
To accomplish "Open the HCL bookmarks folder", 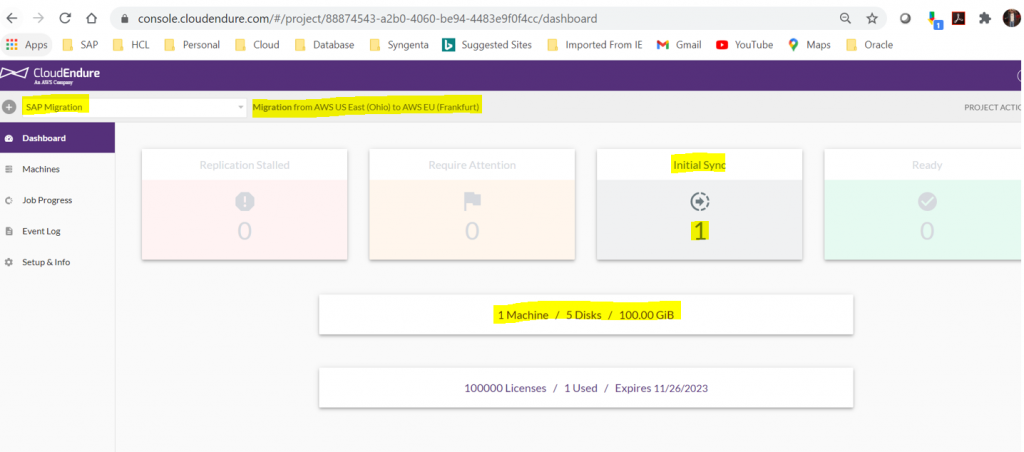I will (x=131, y=44).
